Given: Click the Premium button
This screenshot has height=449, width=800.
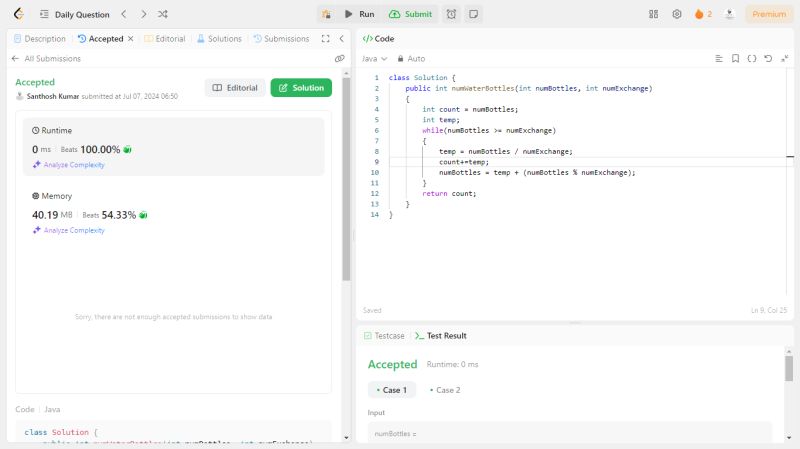Looking at the screenshot, I should pos(769,14).
